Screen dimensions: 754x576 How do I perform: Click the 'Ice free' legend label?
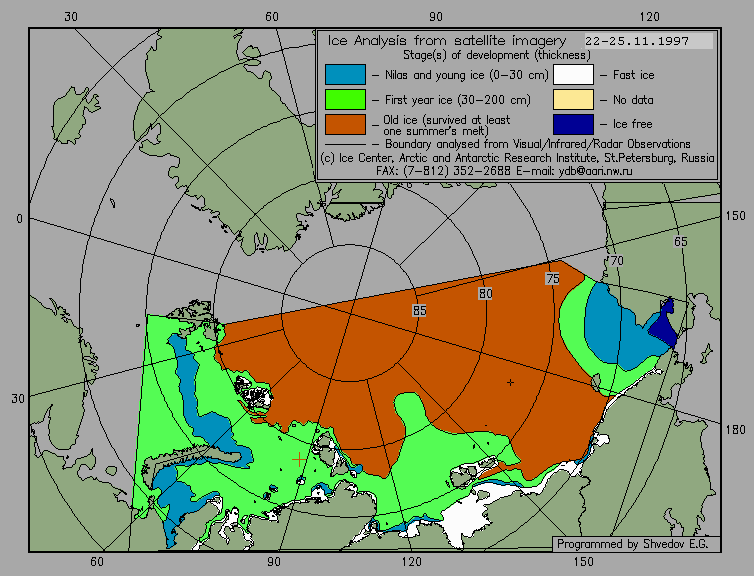[632, 124]
